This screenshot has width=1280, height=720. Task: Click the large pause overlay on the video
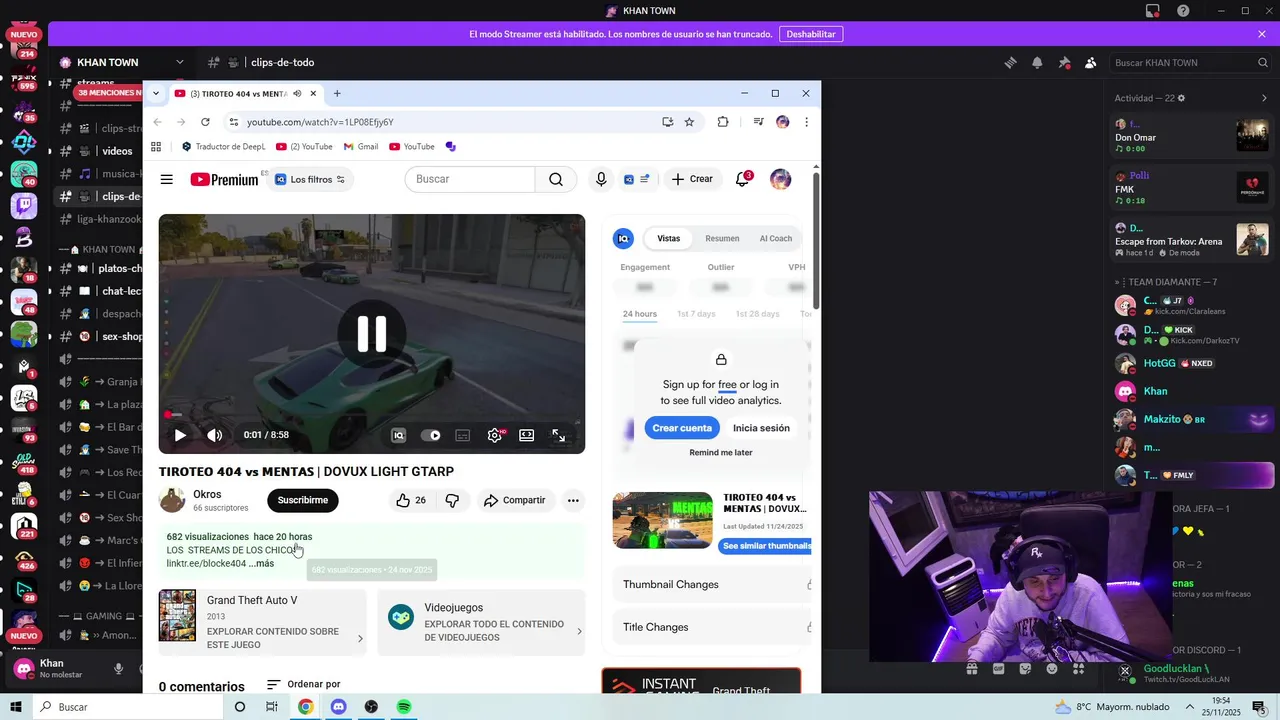[x=372, y=333]
